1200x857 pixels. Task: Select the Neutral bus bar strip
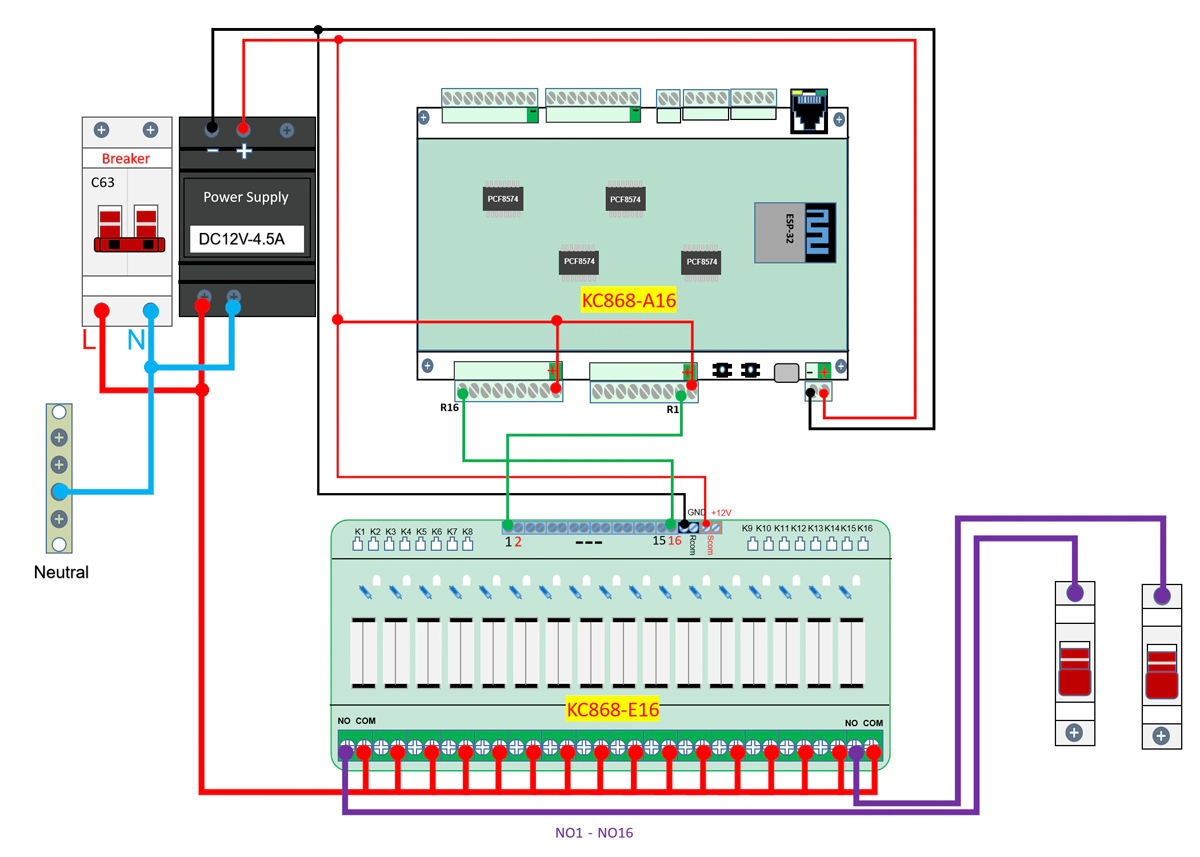[x=59, y=478]
